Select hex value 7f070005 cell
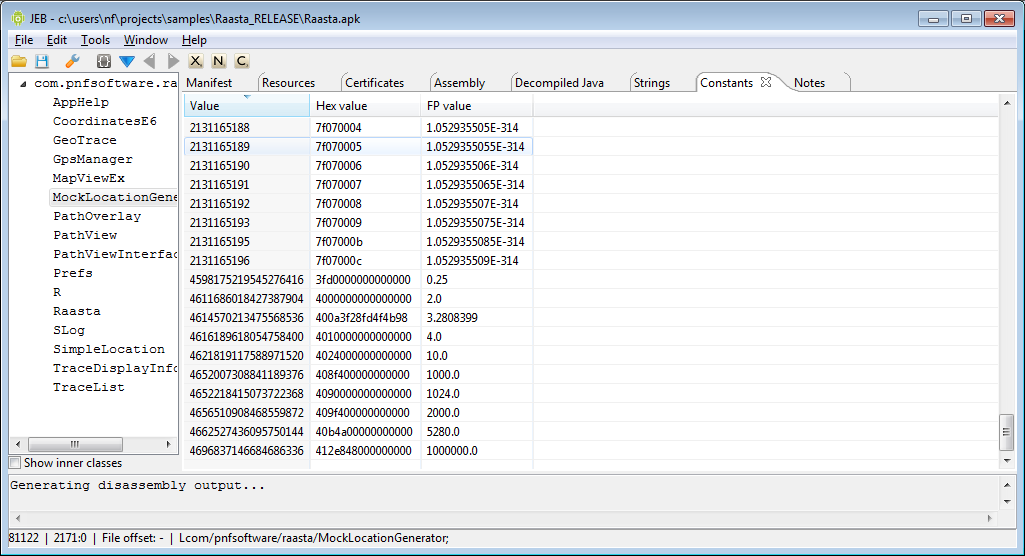 click(x=365, y=146)
